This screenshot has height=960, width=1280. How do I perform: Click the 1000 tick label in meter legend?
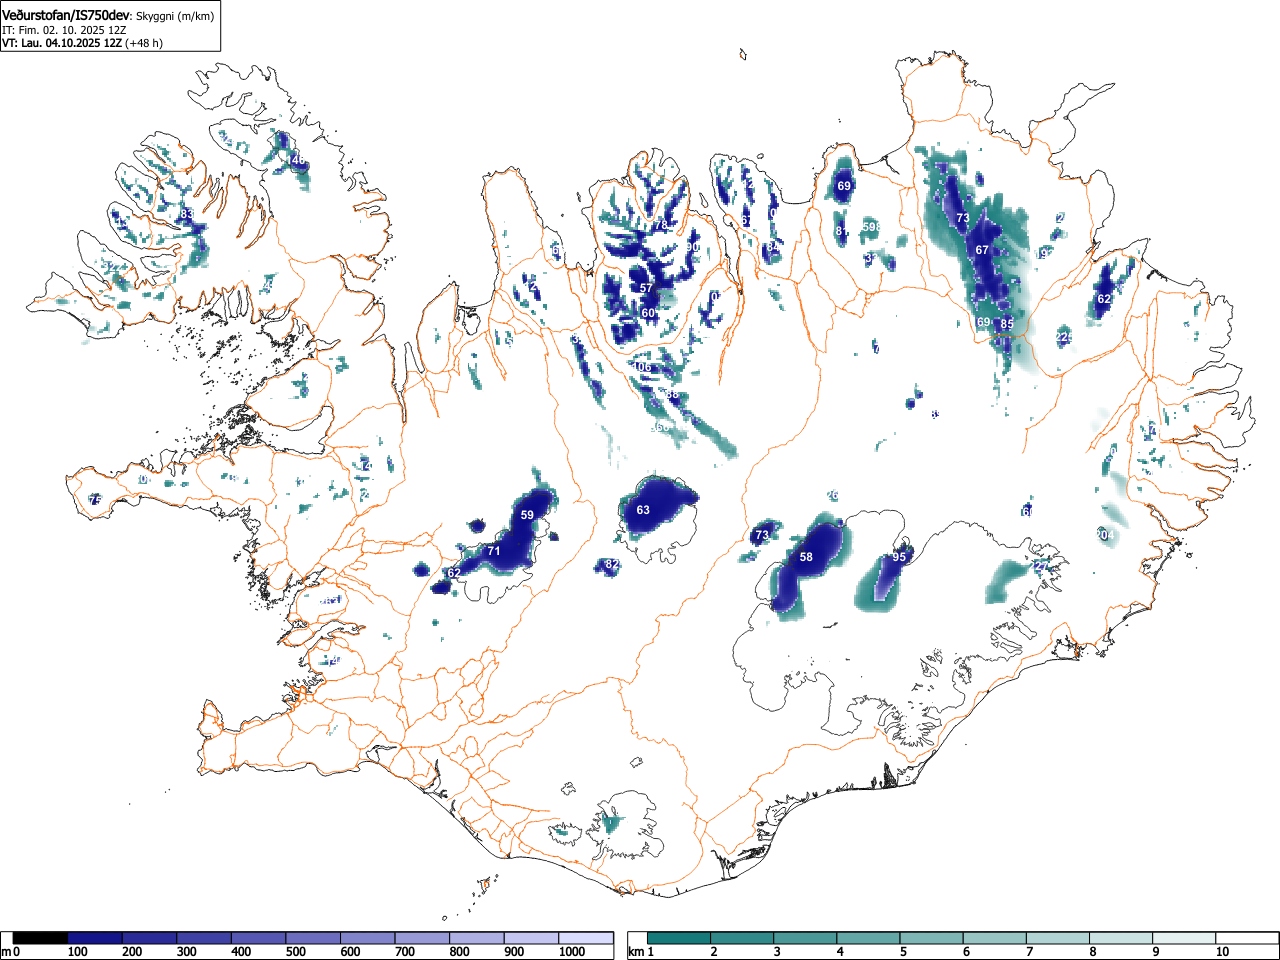(572, 952)
